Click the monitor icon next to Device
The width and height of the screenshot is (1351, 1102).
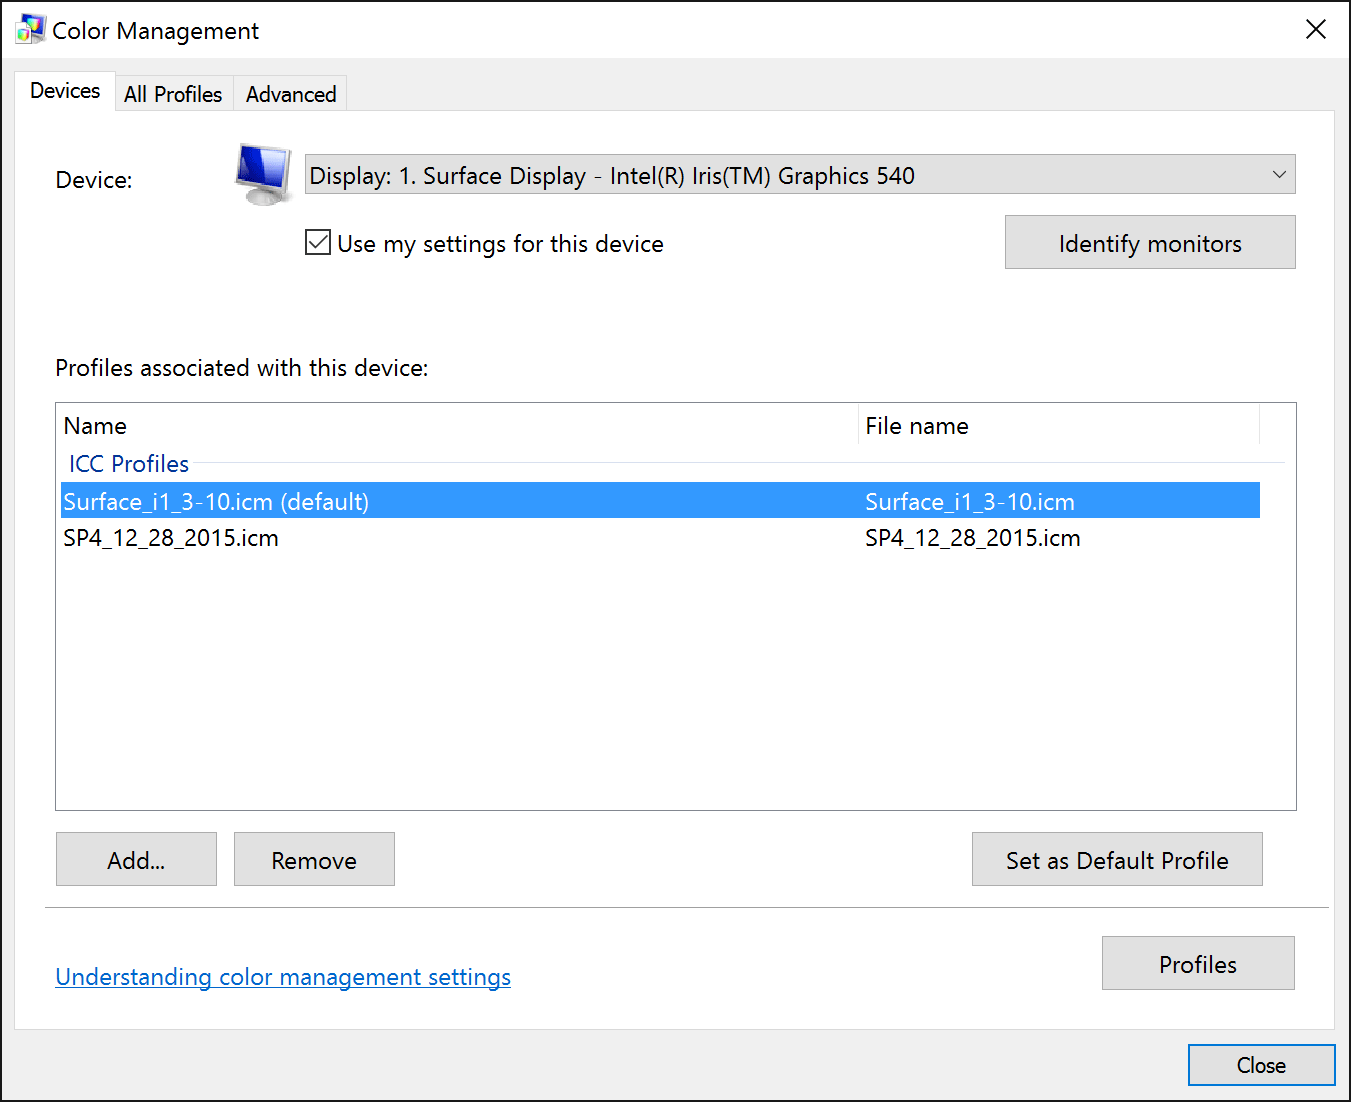[x=263, y=174]
